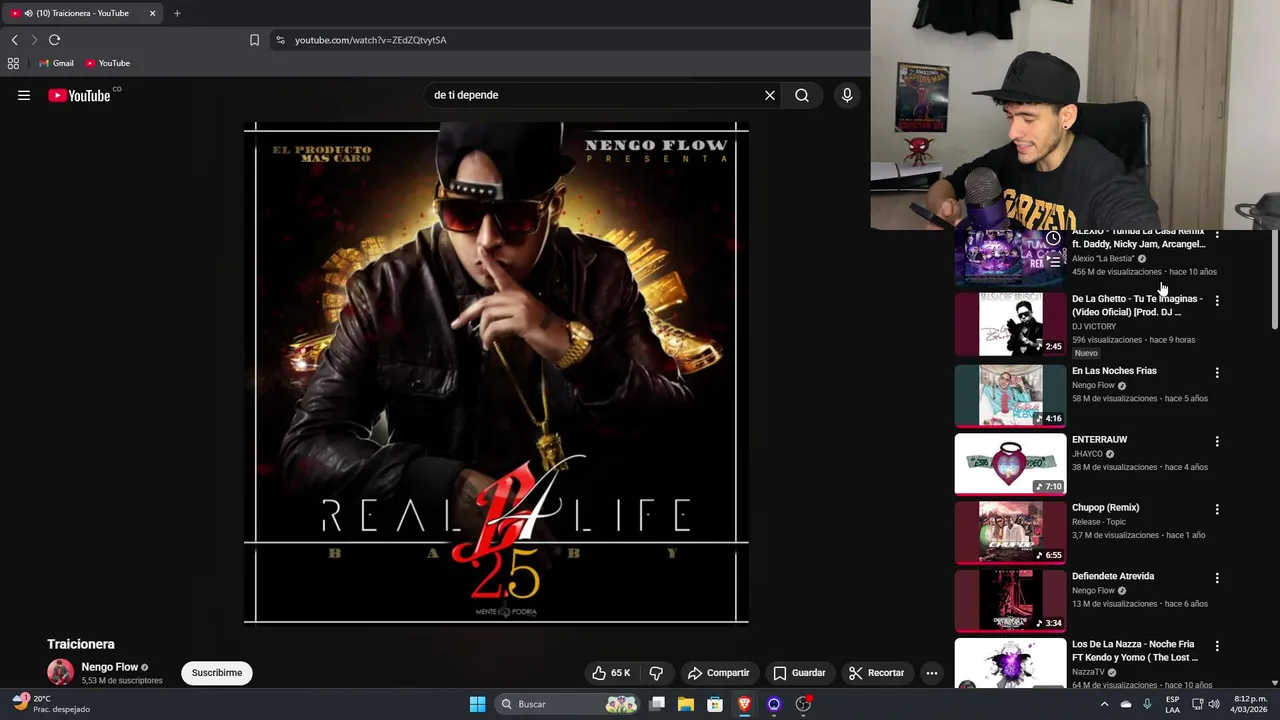Open Chupop (Remix) thumbnail
1280x720 pixels.
[x=1010, y=532]
